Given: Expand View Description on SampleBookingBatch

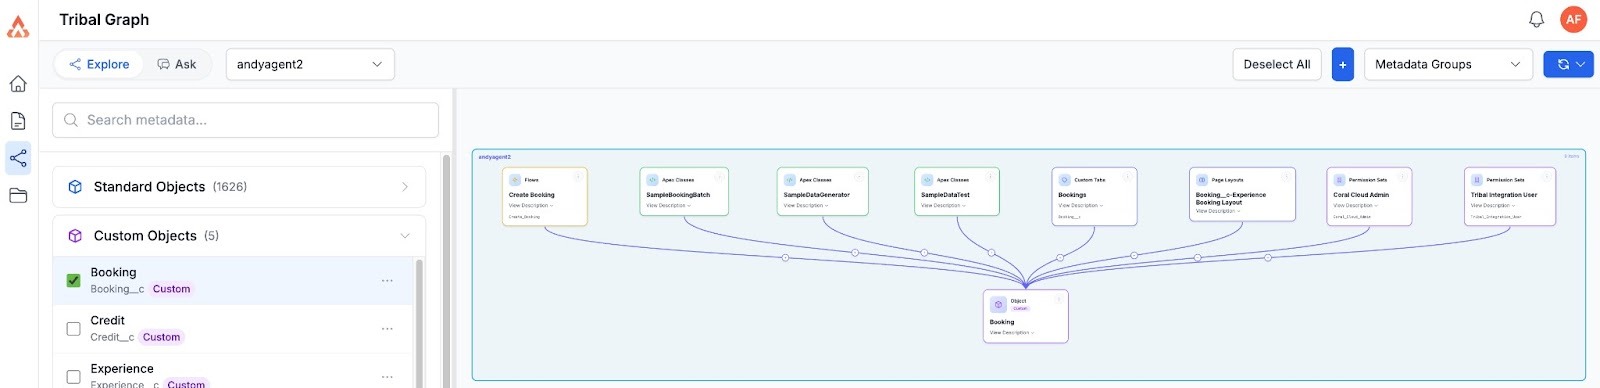Looking at the screenshot, I should pos(668,205).
